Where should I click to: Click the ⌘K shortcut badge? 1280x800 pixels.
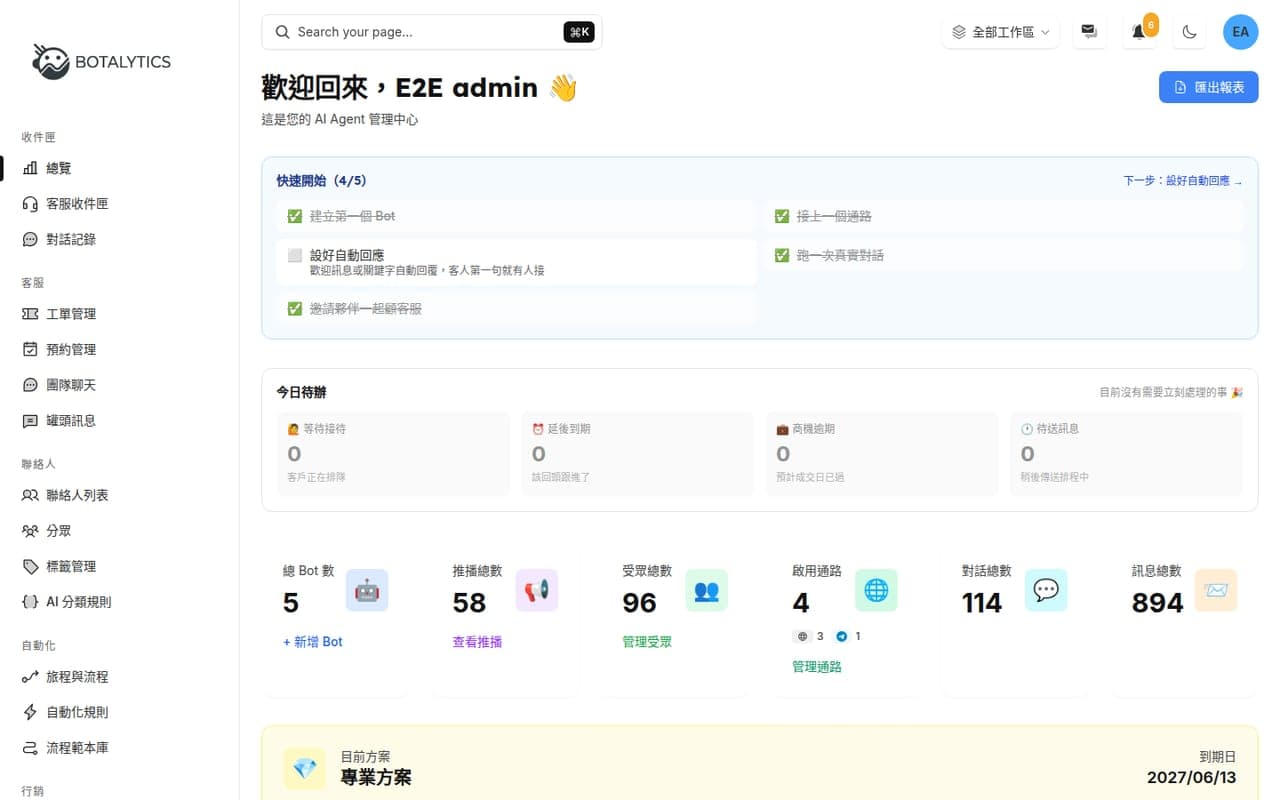pos(579,32)
